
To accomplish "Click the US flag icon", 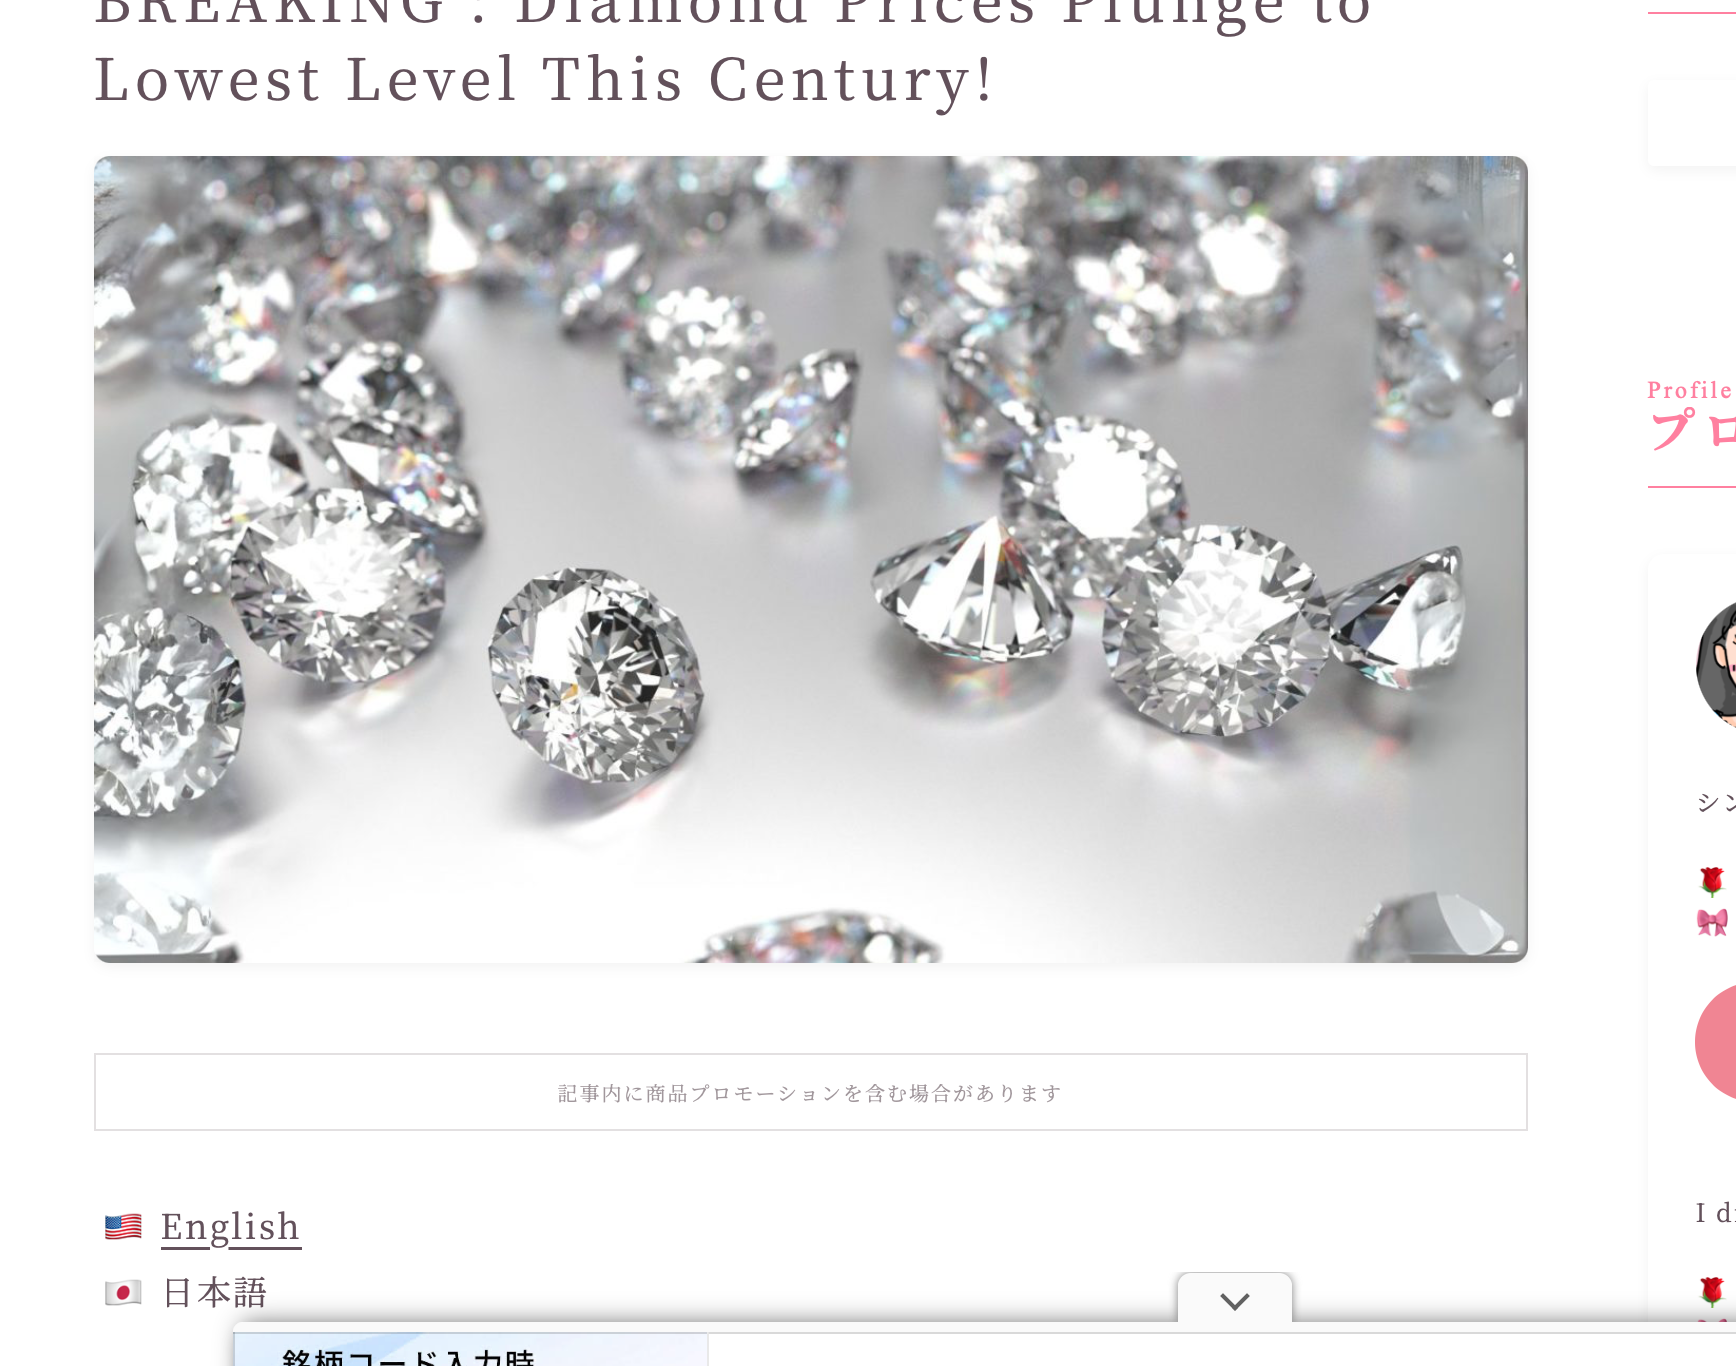I will click(x=123, y=1227).
